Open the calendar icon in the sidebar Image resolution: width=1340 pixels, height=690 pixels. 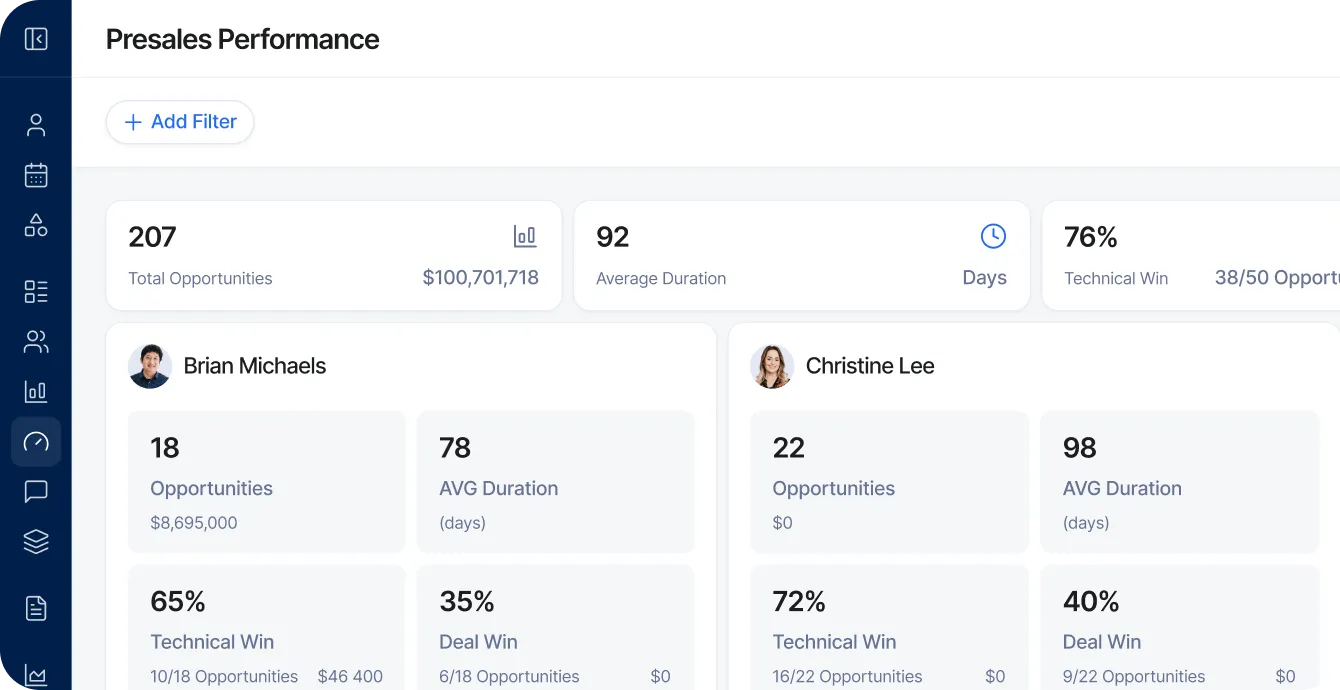[36, 174]
